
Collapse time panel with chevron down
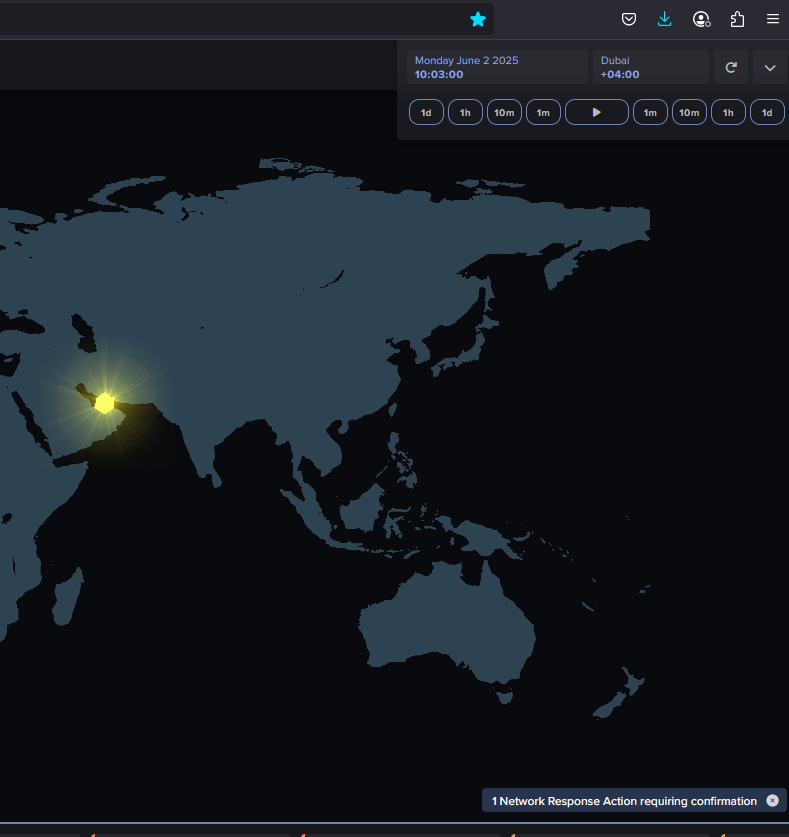[x=770, y=67]
